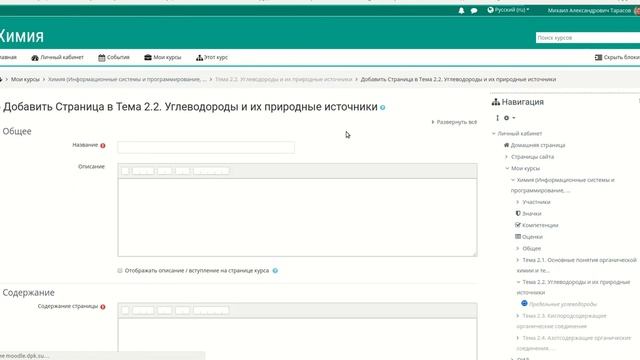The width and height of the screenshot is (640, 360).
Task: Click first toolbar button of Содержание editor
Action: pyautogui.click(x=125, y=311)
